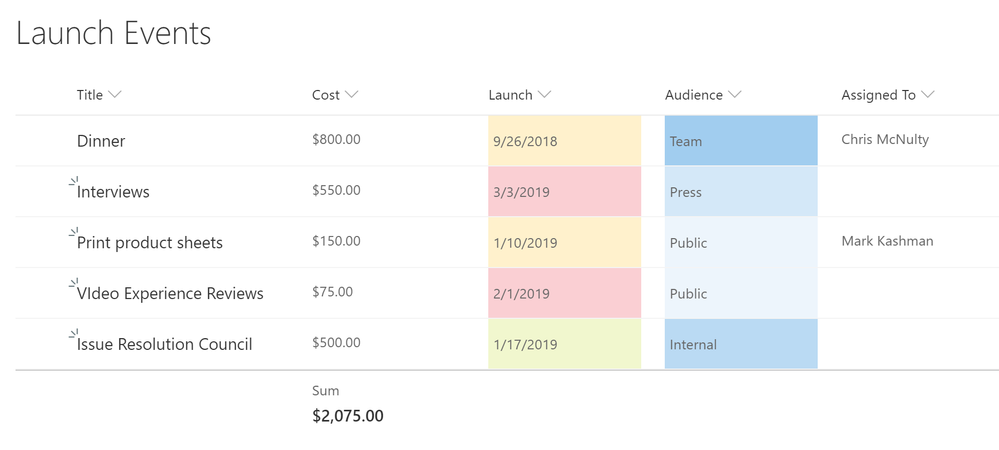Viewport: 999px width, 450px height.
Task: Click the new-item sparkle icon beside Print product sheets
Action: click(73, 233)
